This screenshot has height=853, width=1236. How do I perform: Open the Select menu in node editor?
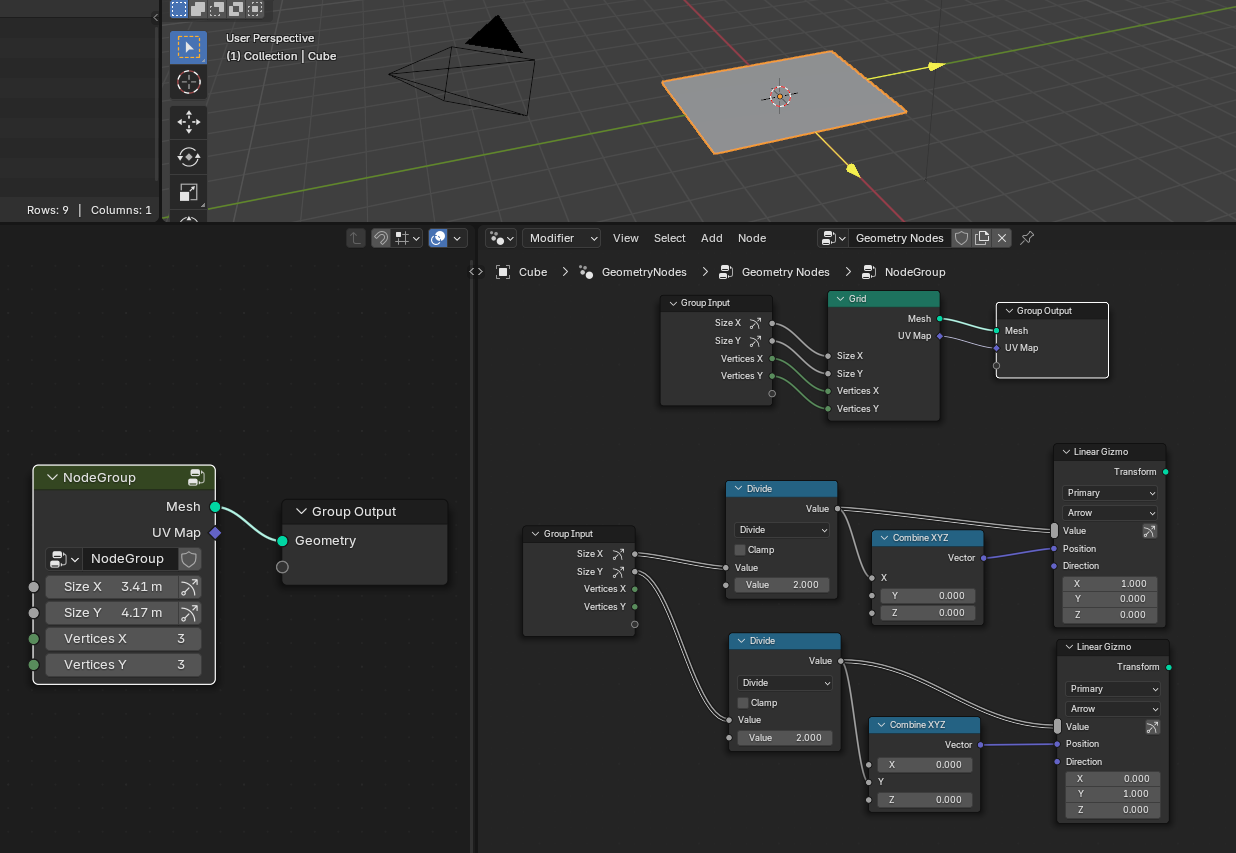point(670,238)
